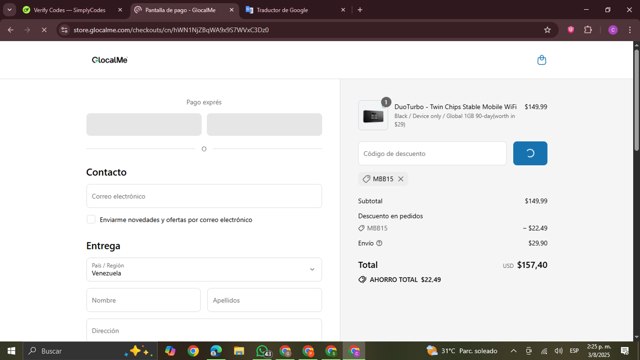640x360 pixels.
Task: Click the GlocalMe logo
Action: coord(109,60)
